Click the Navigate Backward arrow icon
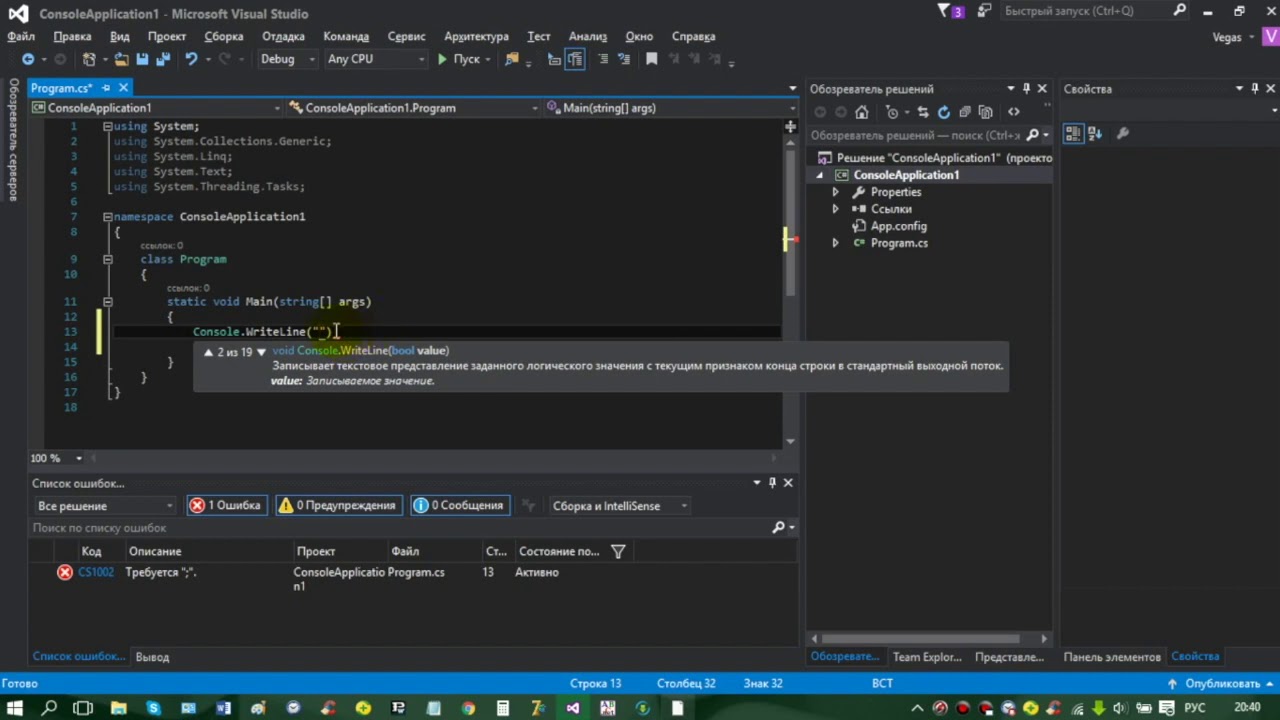1280x720 pixels. pos(28,59)
